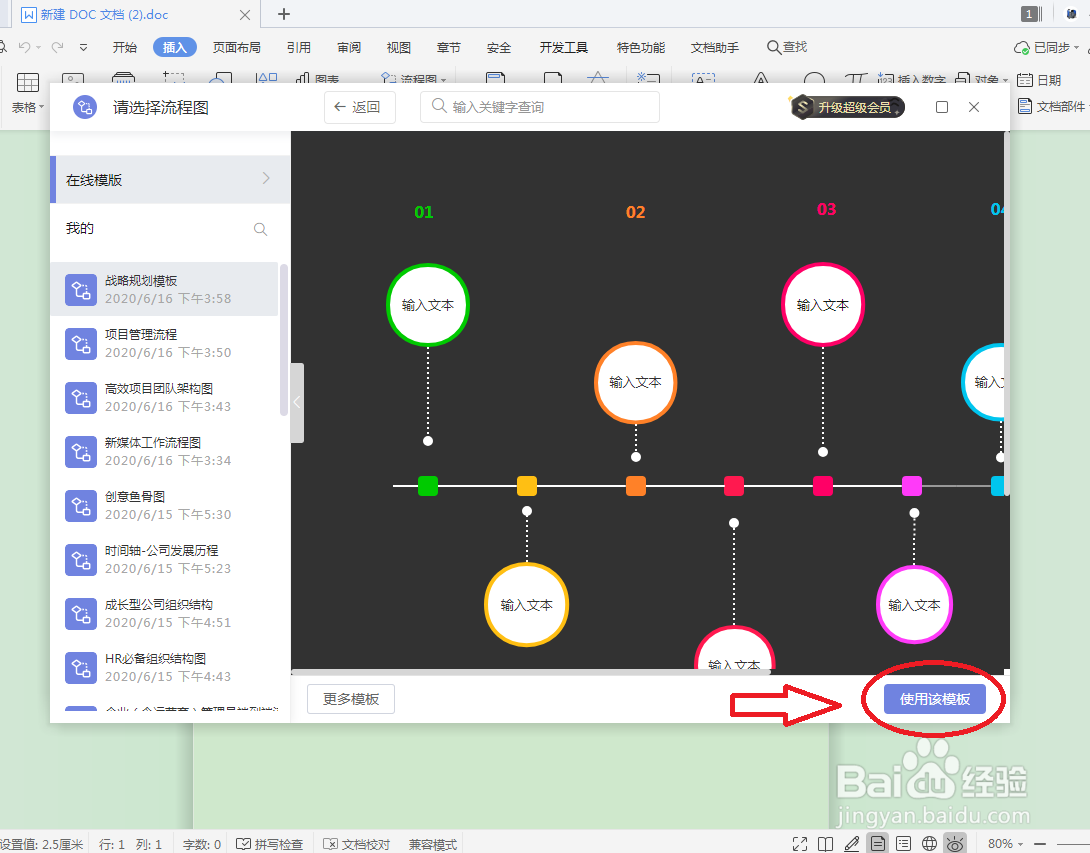Expand the 在线模版 section chevron

click(x=266, y=179)
